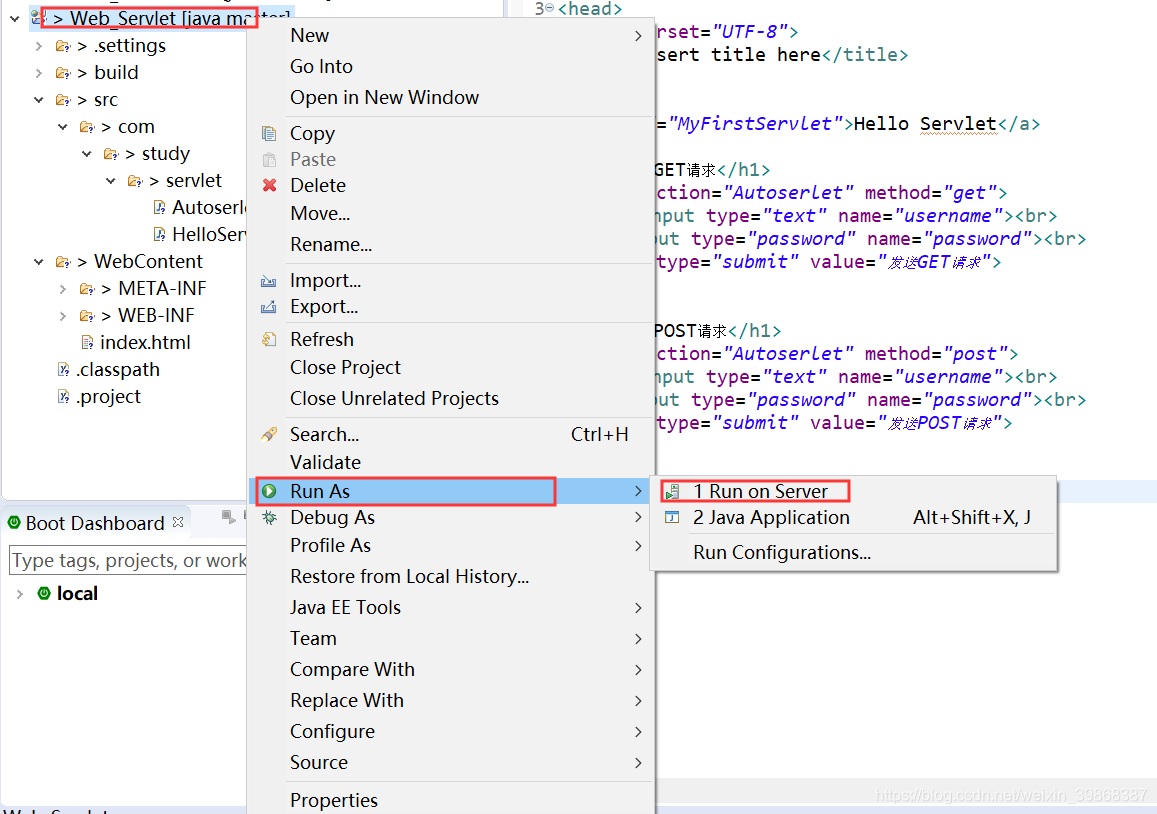Open the Java EE Tools submenu
This screenshot has width=1157, height=814.
coord(451,607)
